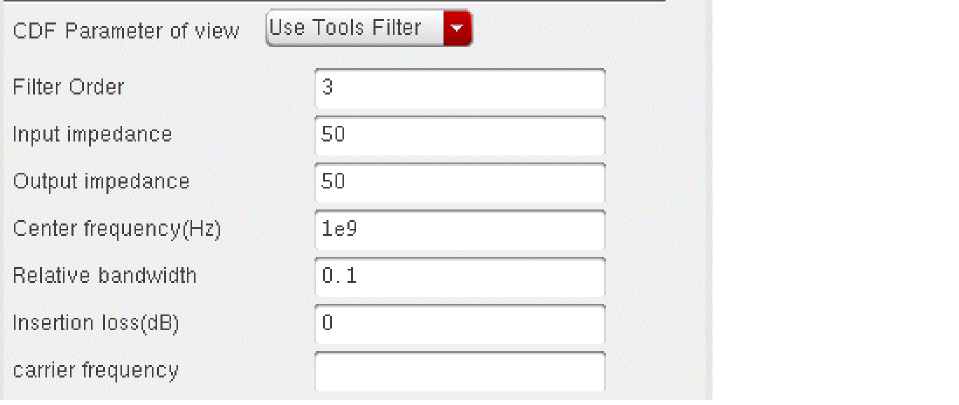This screenshot has width=959, height=405.
Task: Click the Insertion loss(dB) input box
Action: click(x=459, y=323)
